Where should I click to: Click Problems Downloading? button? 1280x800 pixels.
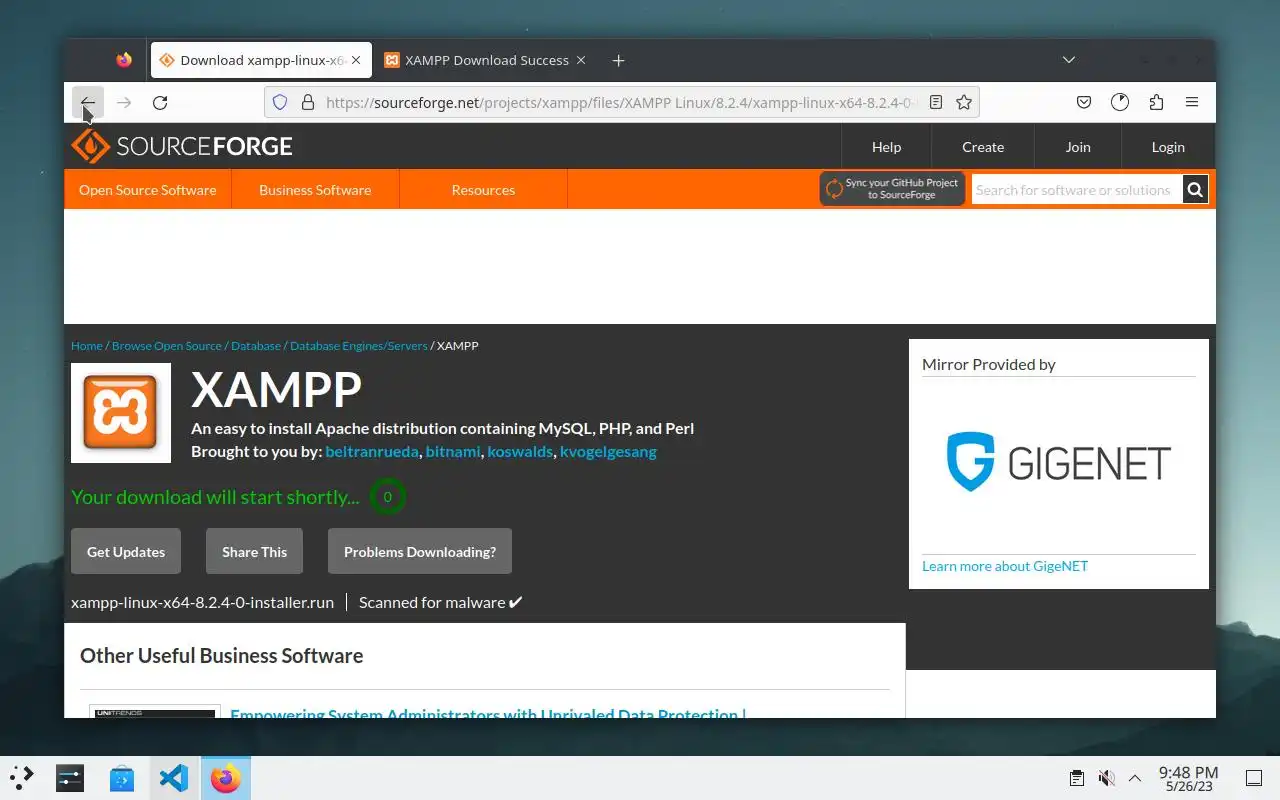pyautogui.click(x=420, y=551)
